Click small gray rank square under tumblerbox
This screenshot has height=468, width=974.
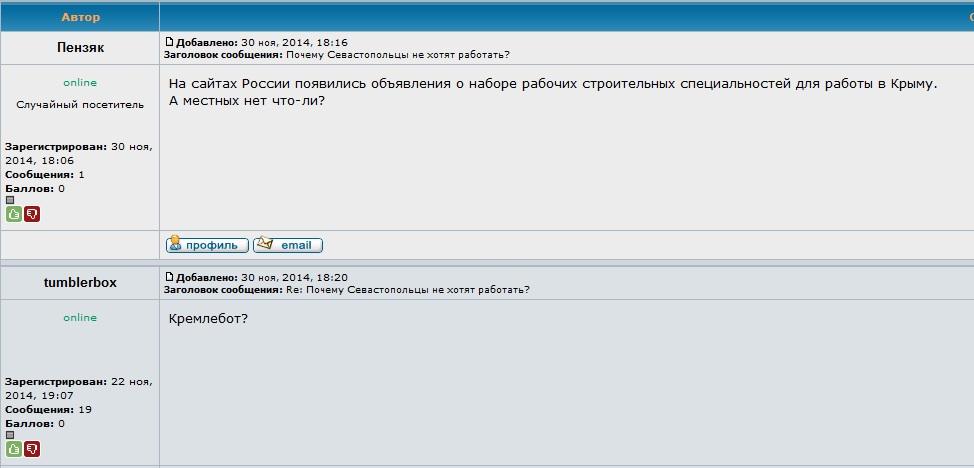[x=9, y=435]
